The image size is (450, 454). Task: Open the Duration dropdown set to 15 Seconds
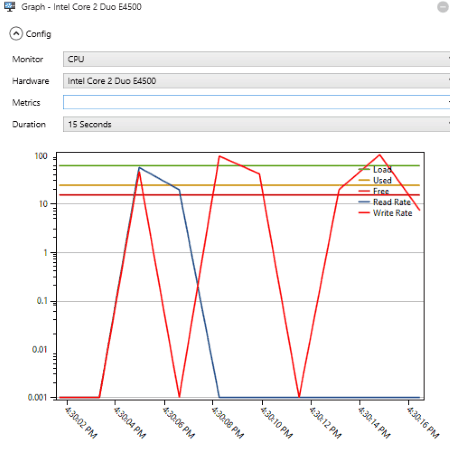tap(256, 124)
